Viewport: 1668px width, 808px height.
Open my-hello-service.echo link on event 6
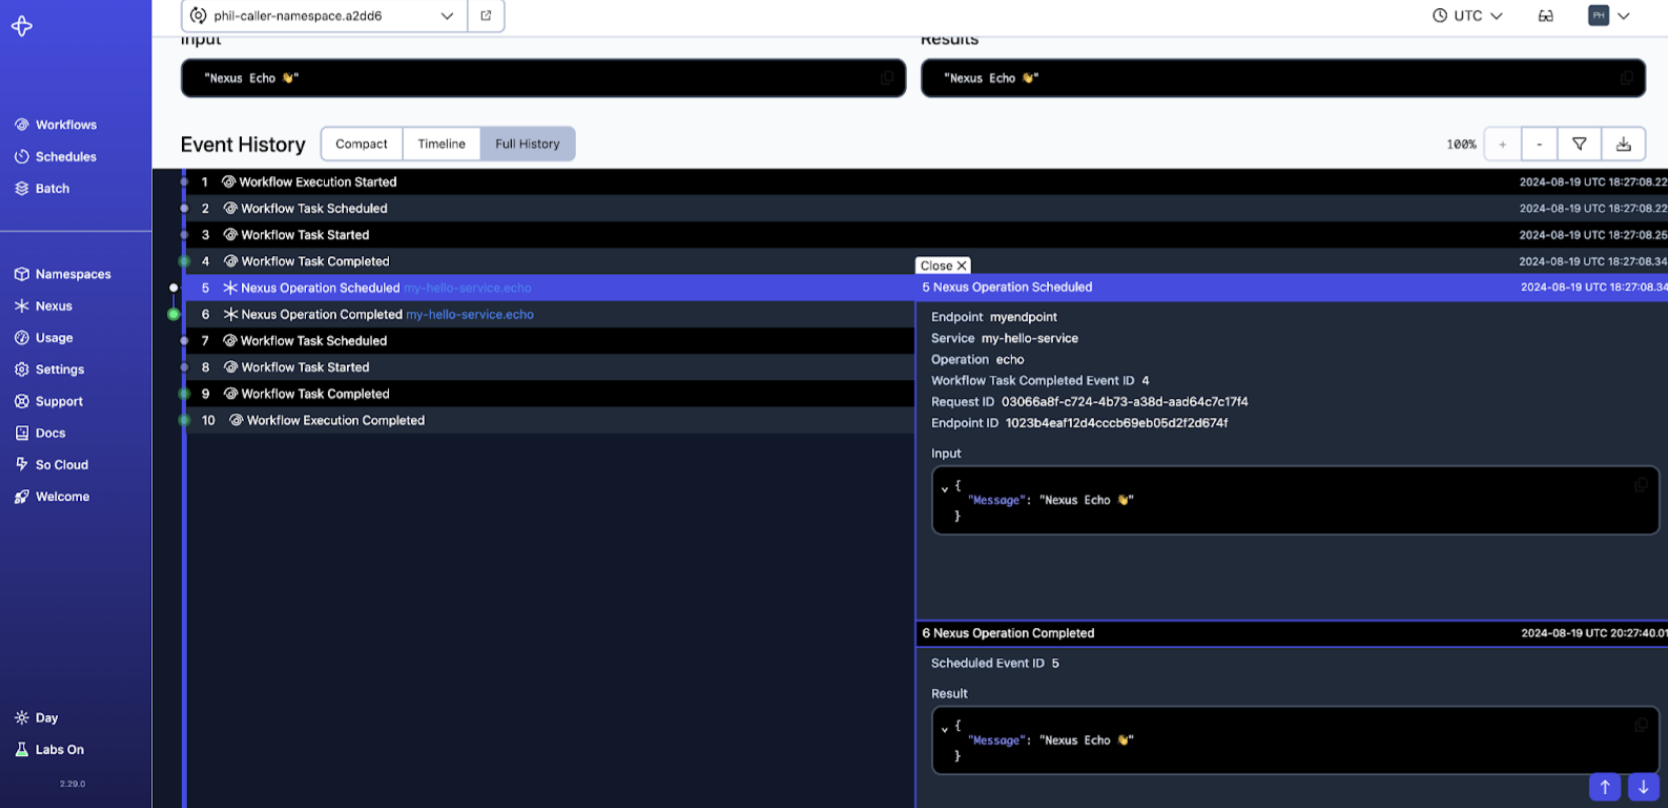point(469,315)
